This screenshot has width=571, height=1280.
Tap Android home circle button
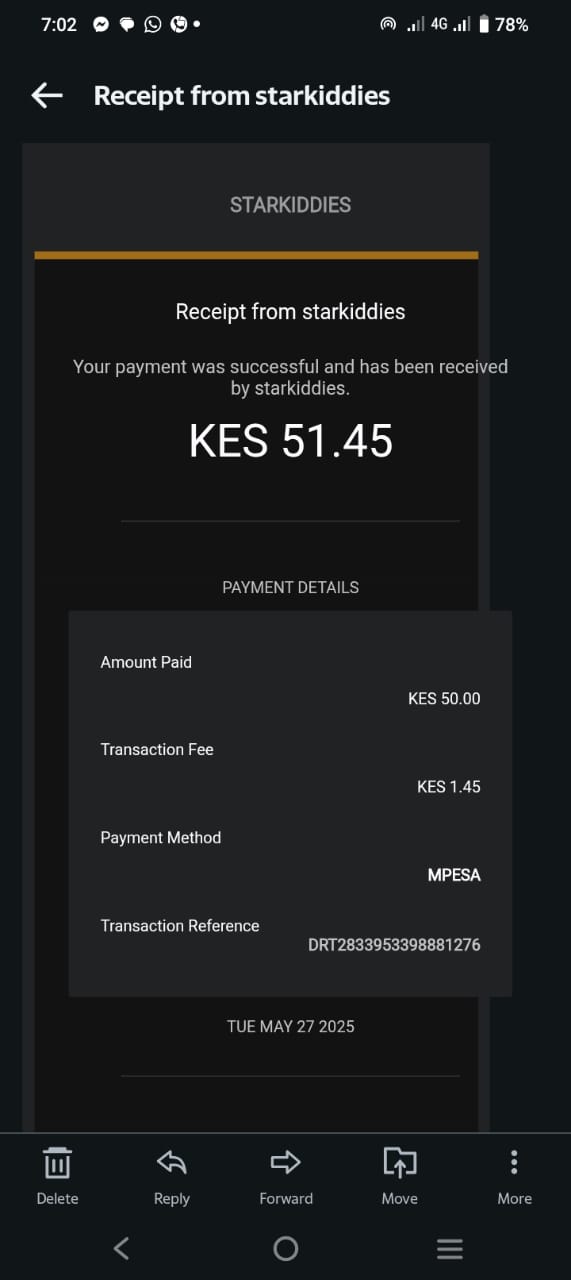[x=286, y=1248]
